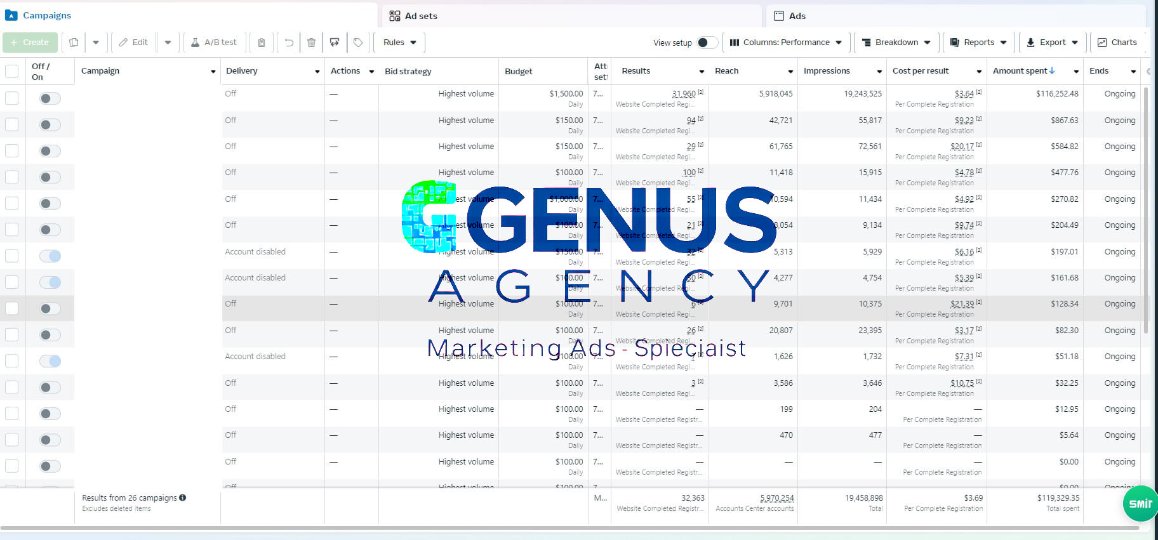
Task: Toggle the View setup switch
Action: (x=707, y=43)
